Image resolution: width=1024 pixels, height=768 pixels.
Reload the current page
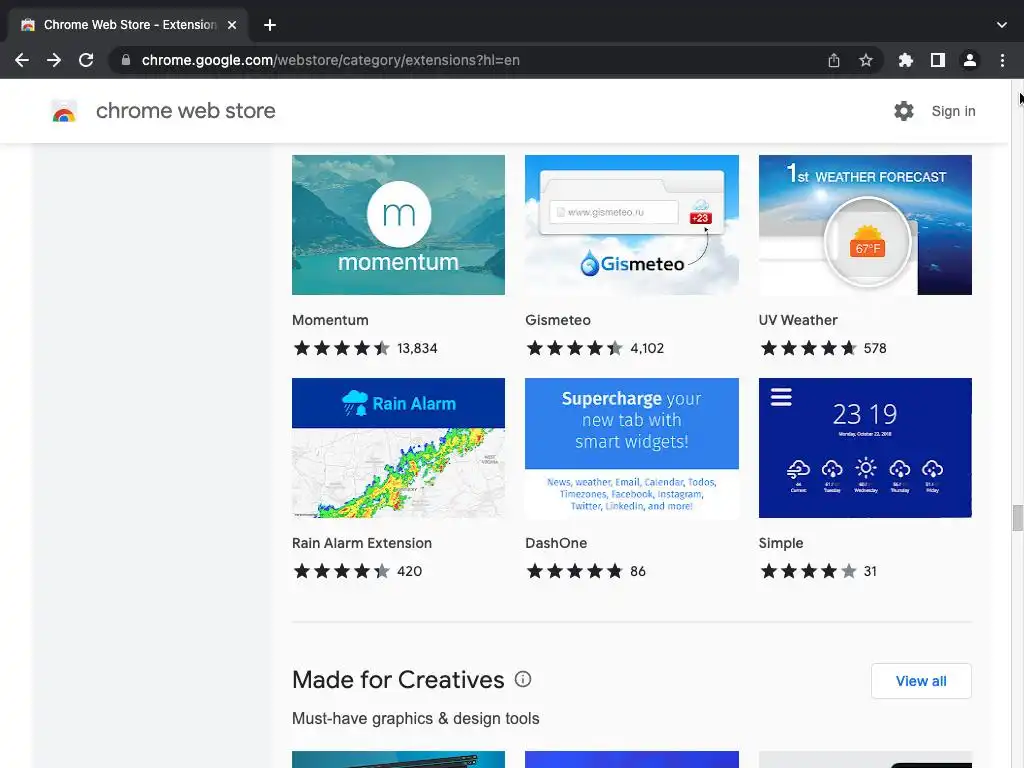(86, 60)
